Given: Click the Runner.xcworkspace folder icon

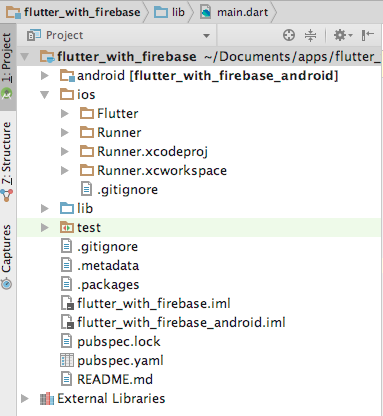Looking at the screenshot, I should [87, 170].
